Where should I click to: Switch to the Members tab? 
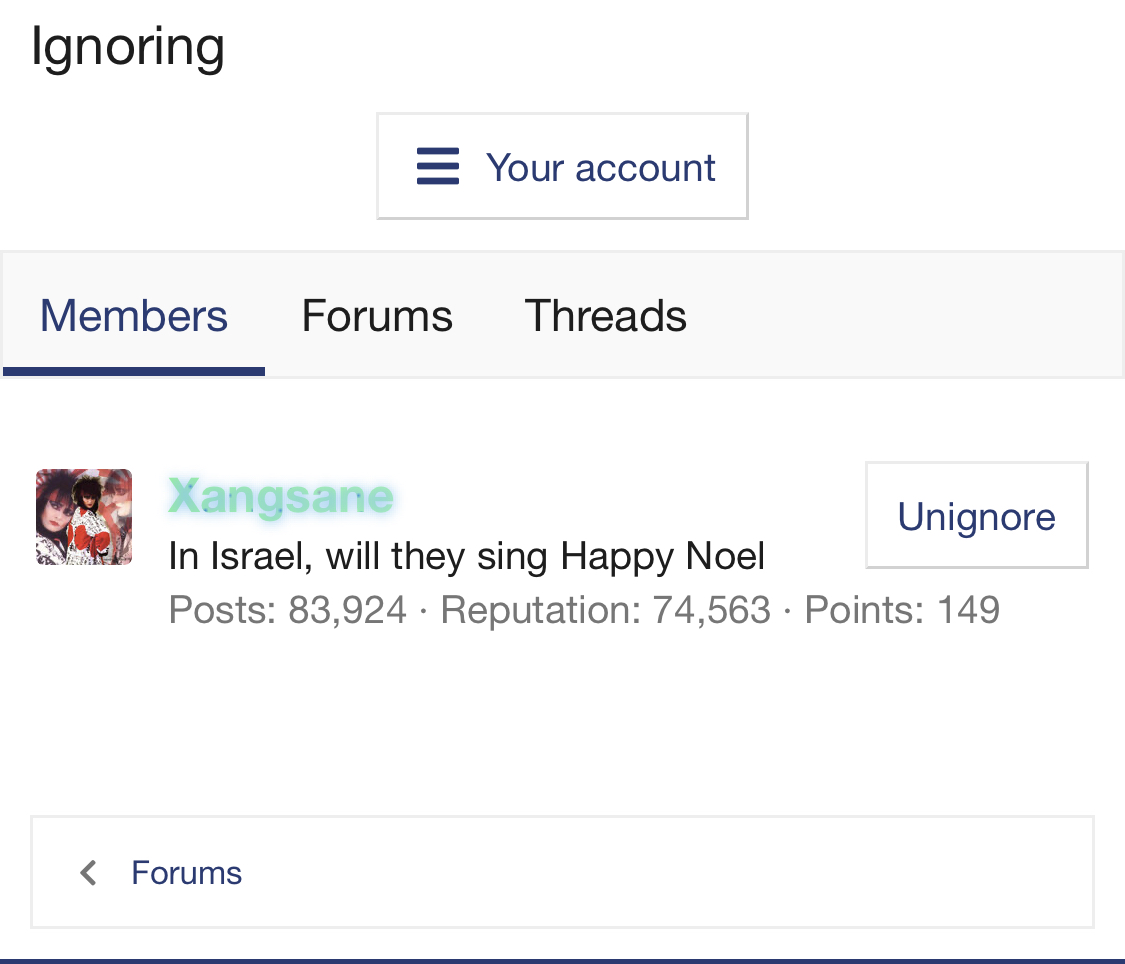134,316
